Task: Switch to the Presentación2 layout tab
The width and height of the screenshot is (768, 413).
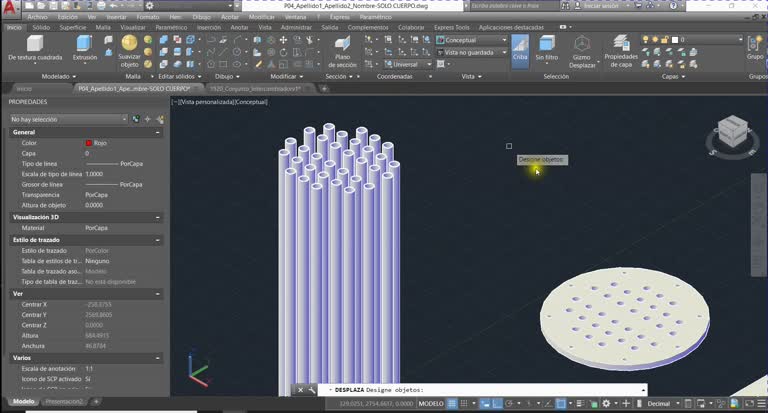Action: [x=64, y=401]
